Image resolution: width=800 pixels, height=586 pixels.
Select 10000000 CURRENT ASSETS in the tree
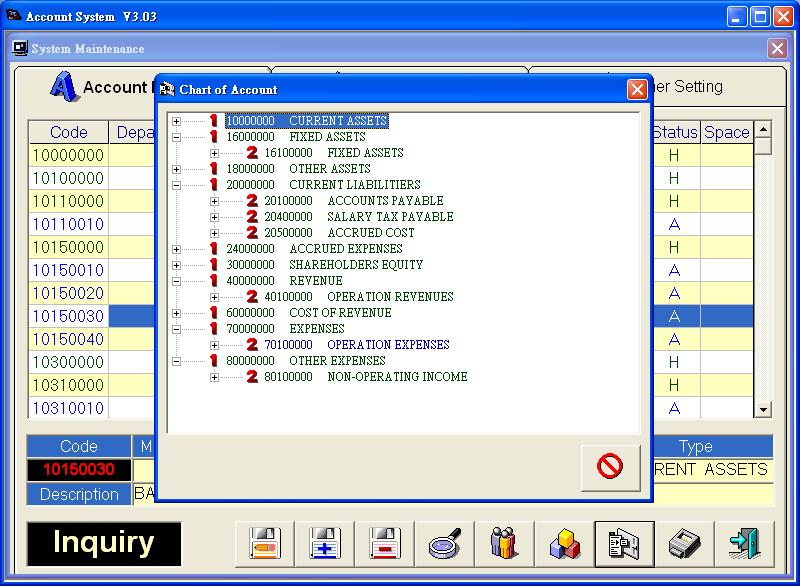click(x=307, y=121)
